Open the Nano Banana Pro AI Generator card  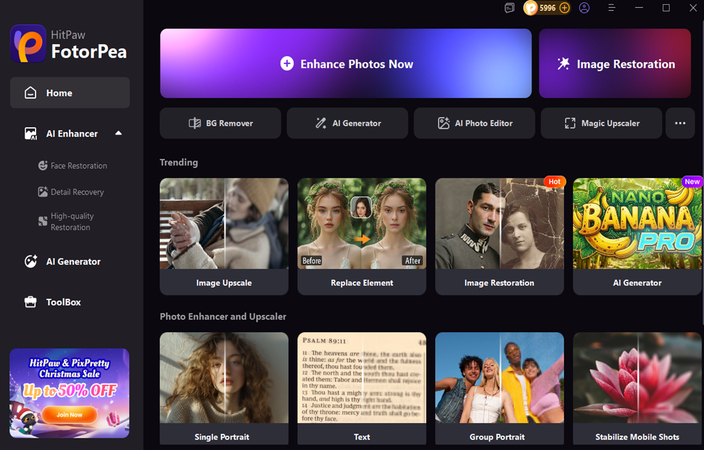(x=637, y=236)
